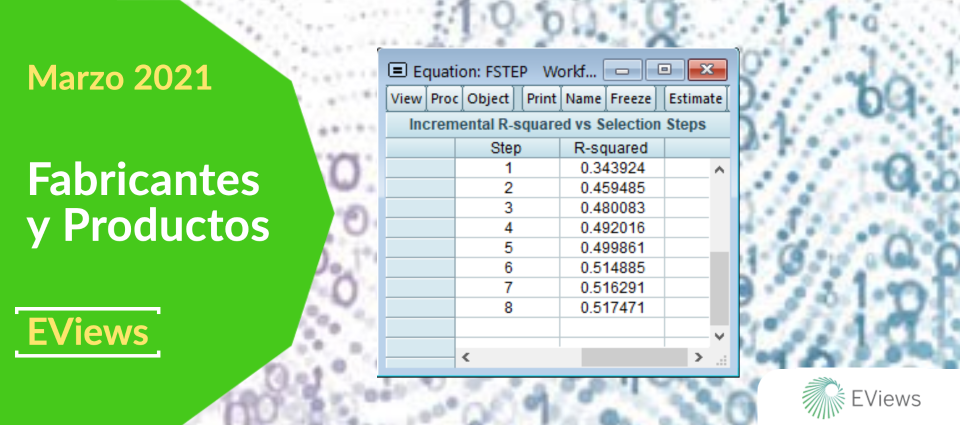
Task: Select Step cell for step 8
Action: 508,307
